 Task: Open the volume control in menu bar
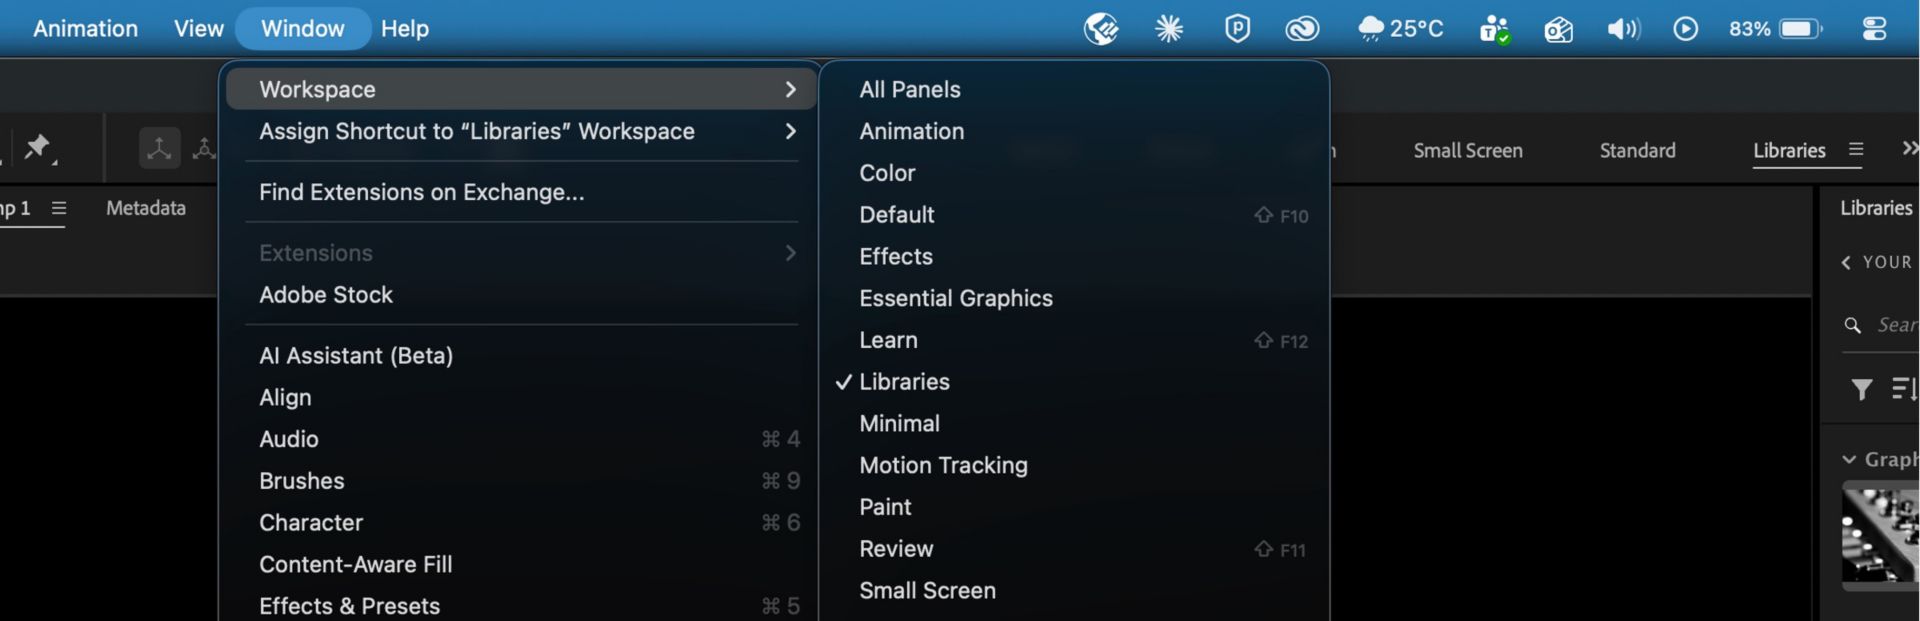click(1623, 29)
